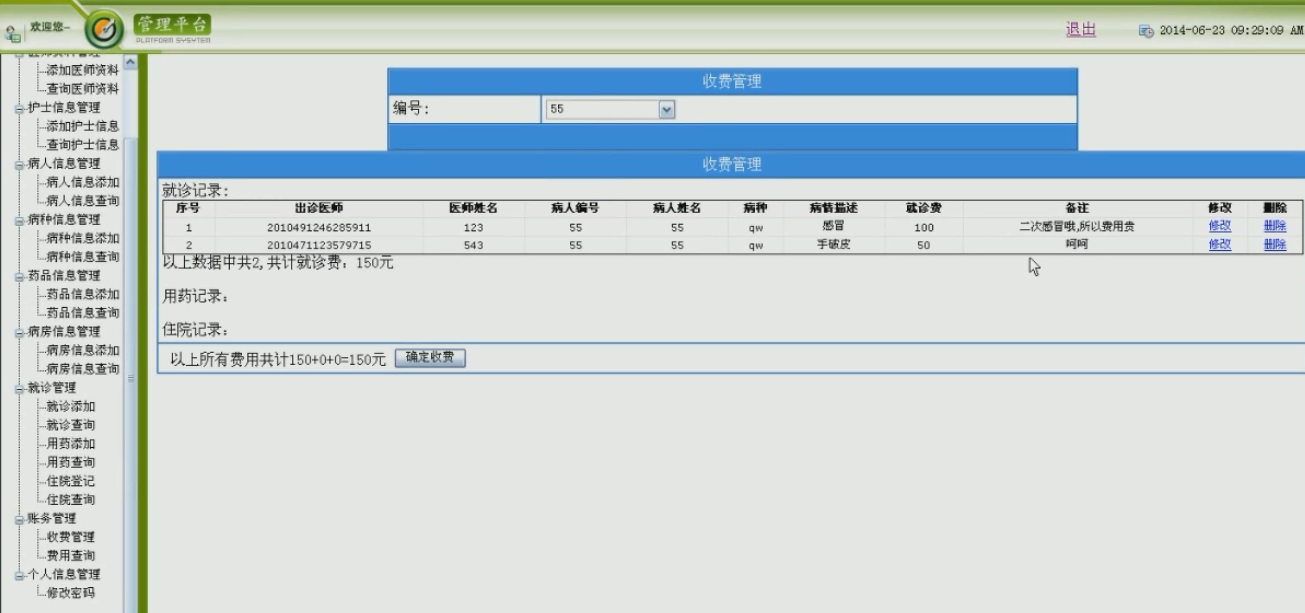Collapse the 病种信息管理 tree node
This screenshot has height=613, width=1305.
click(x=19, y=220)
